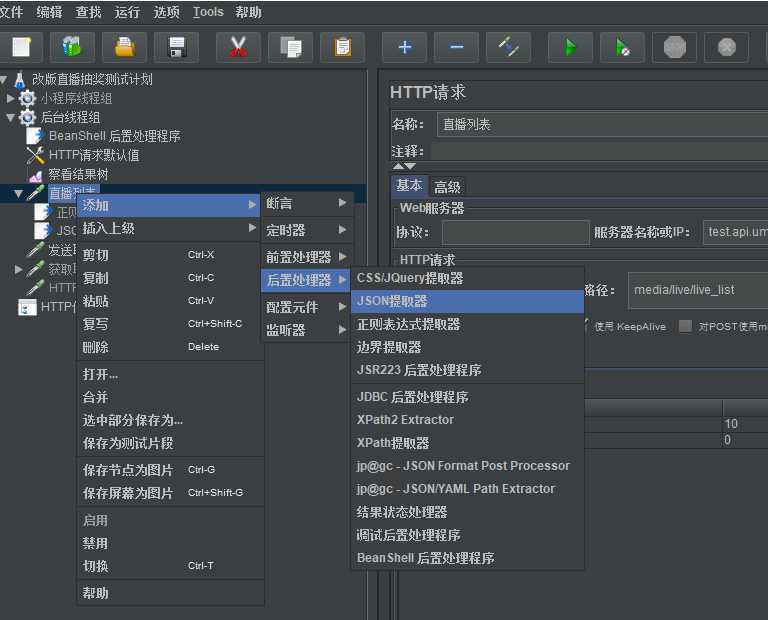Image resolution: width=768 pixels, height=620 pixels.
Task: Choose 正则表达式提取器 menu entry
Action: 468,324
